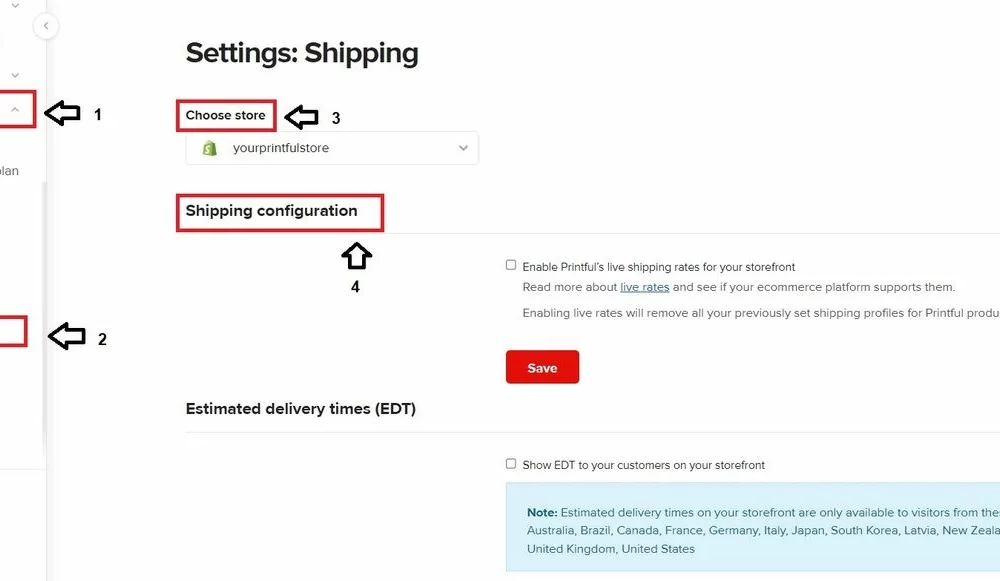Image resolution: width=1000 pixels, height=581 pixels.
Task: Click the Estimated delivery times (EDT) heading
Action: coord(300,409)
